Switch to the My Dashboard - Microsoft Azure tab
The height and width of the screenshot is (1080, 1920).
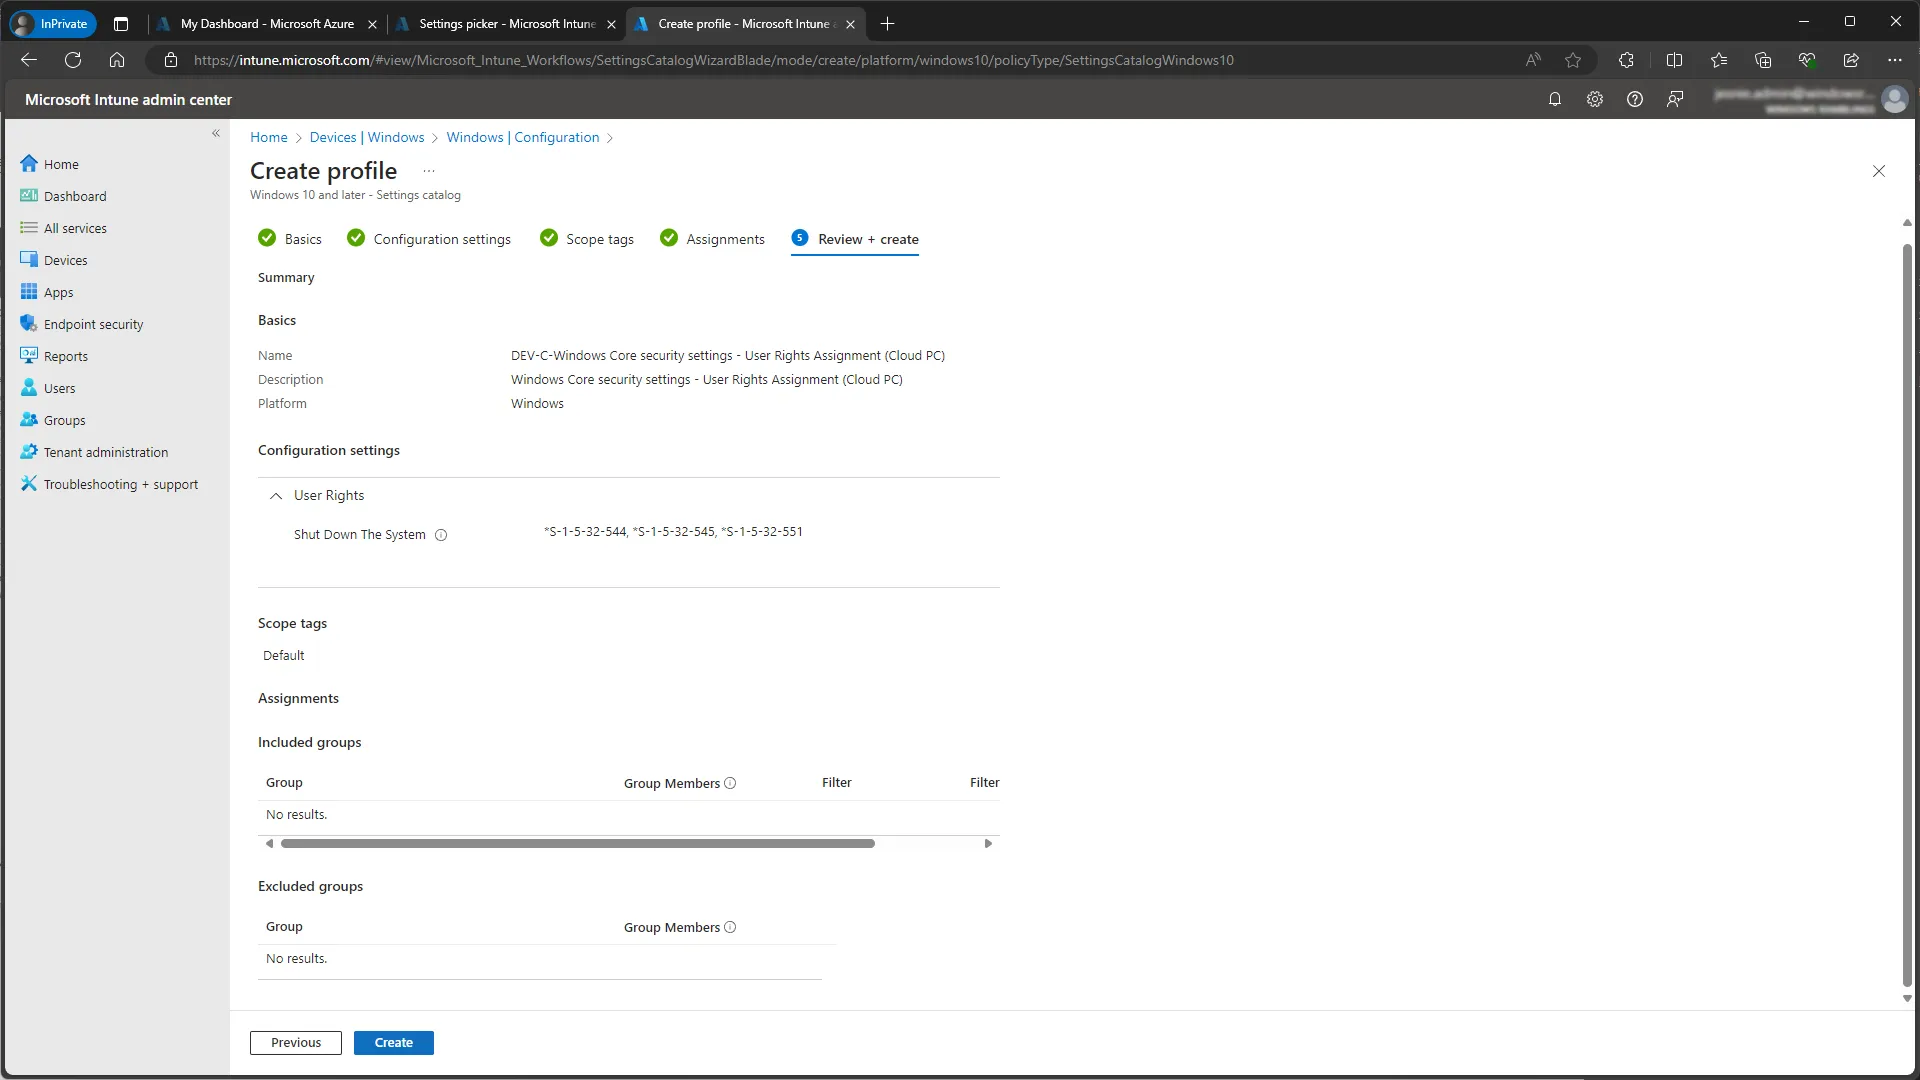pyautogui.click(x=267, y=23)
